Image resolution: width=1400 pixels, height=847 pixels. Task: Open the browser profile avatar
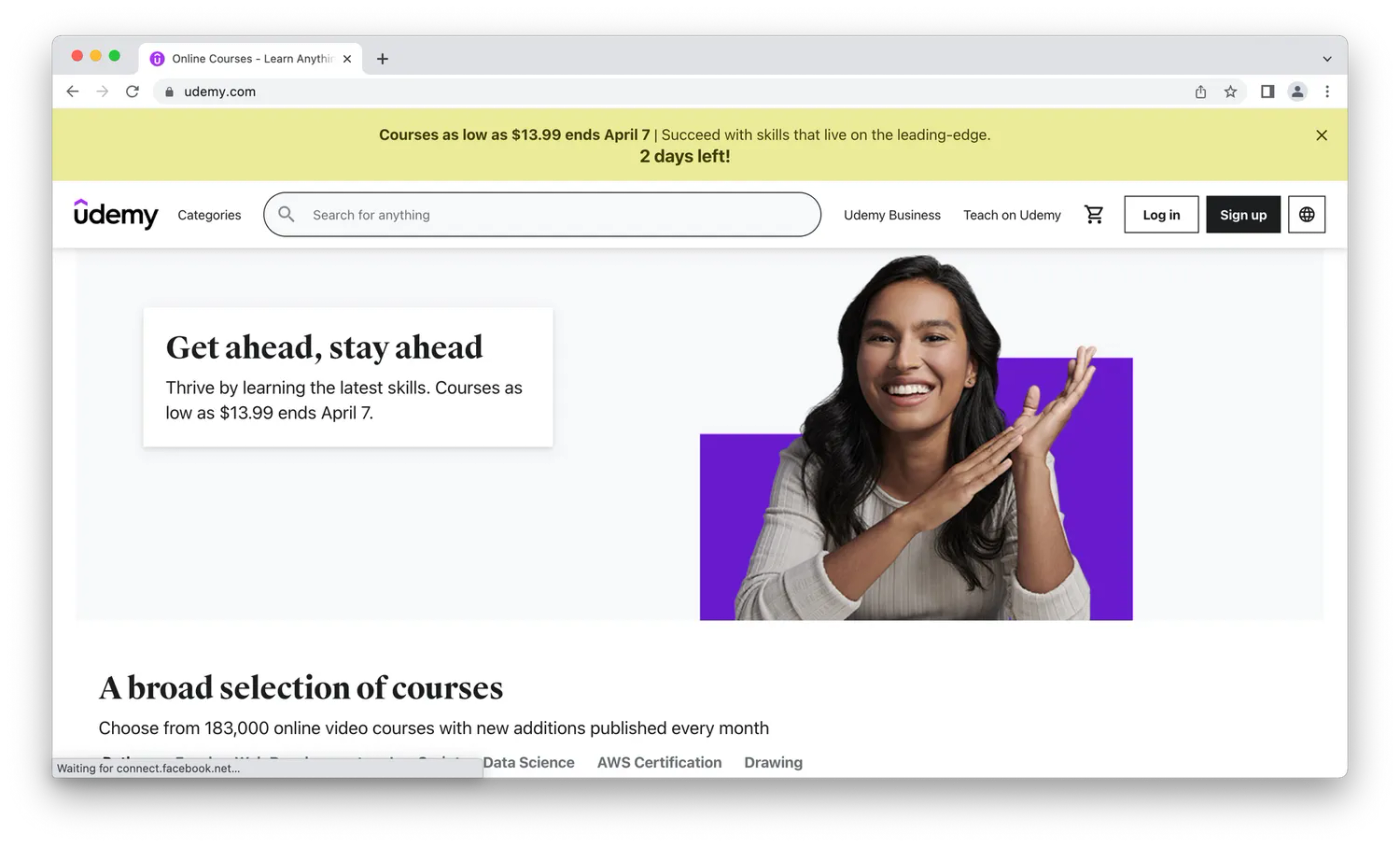pyautogui.click(x=1297, y=91)
